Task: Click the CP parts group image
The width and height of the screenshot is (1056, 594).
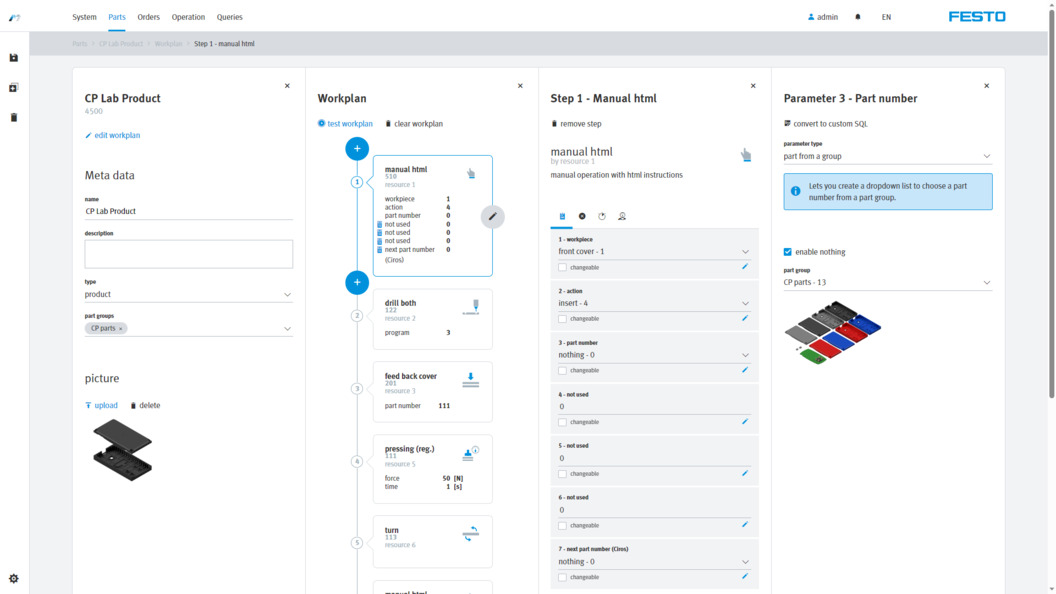Action: pos(832,332)
